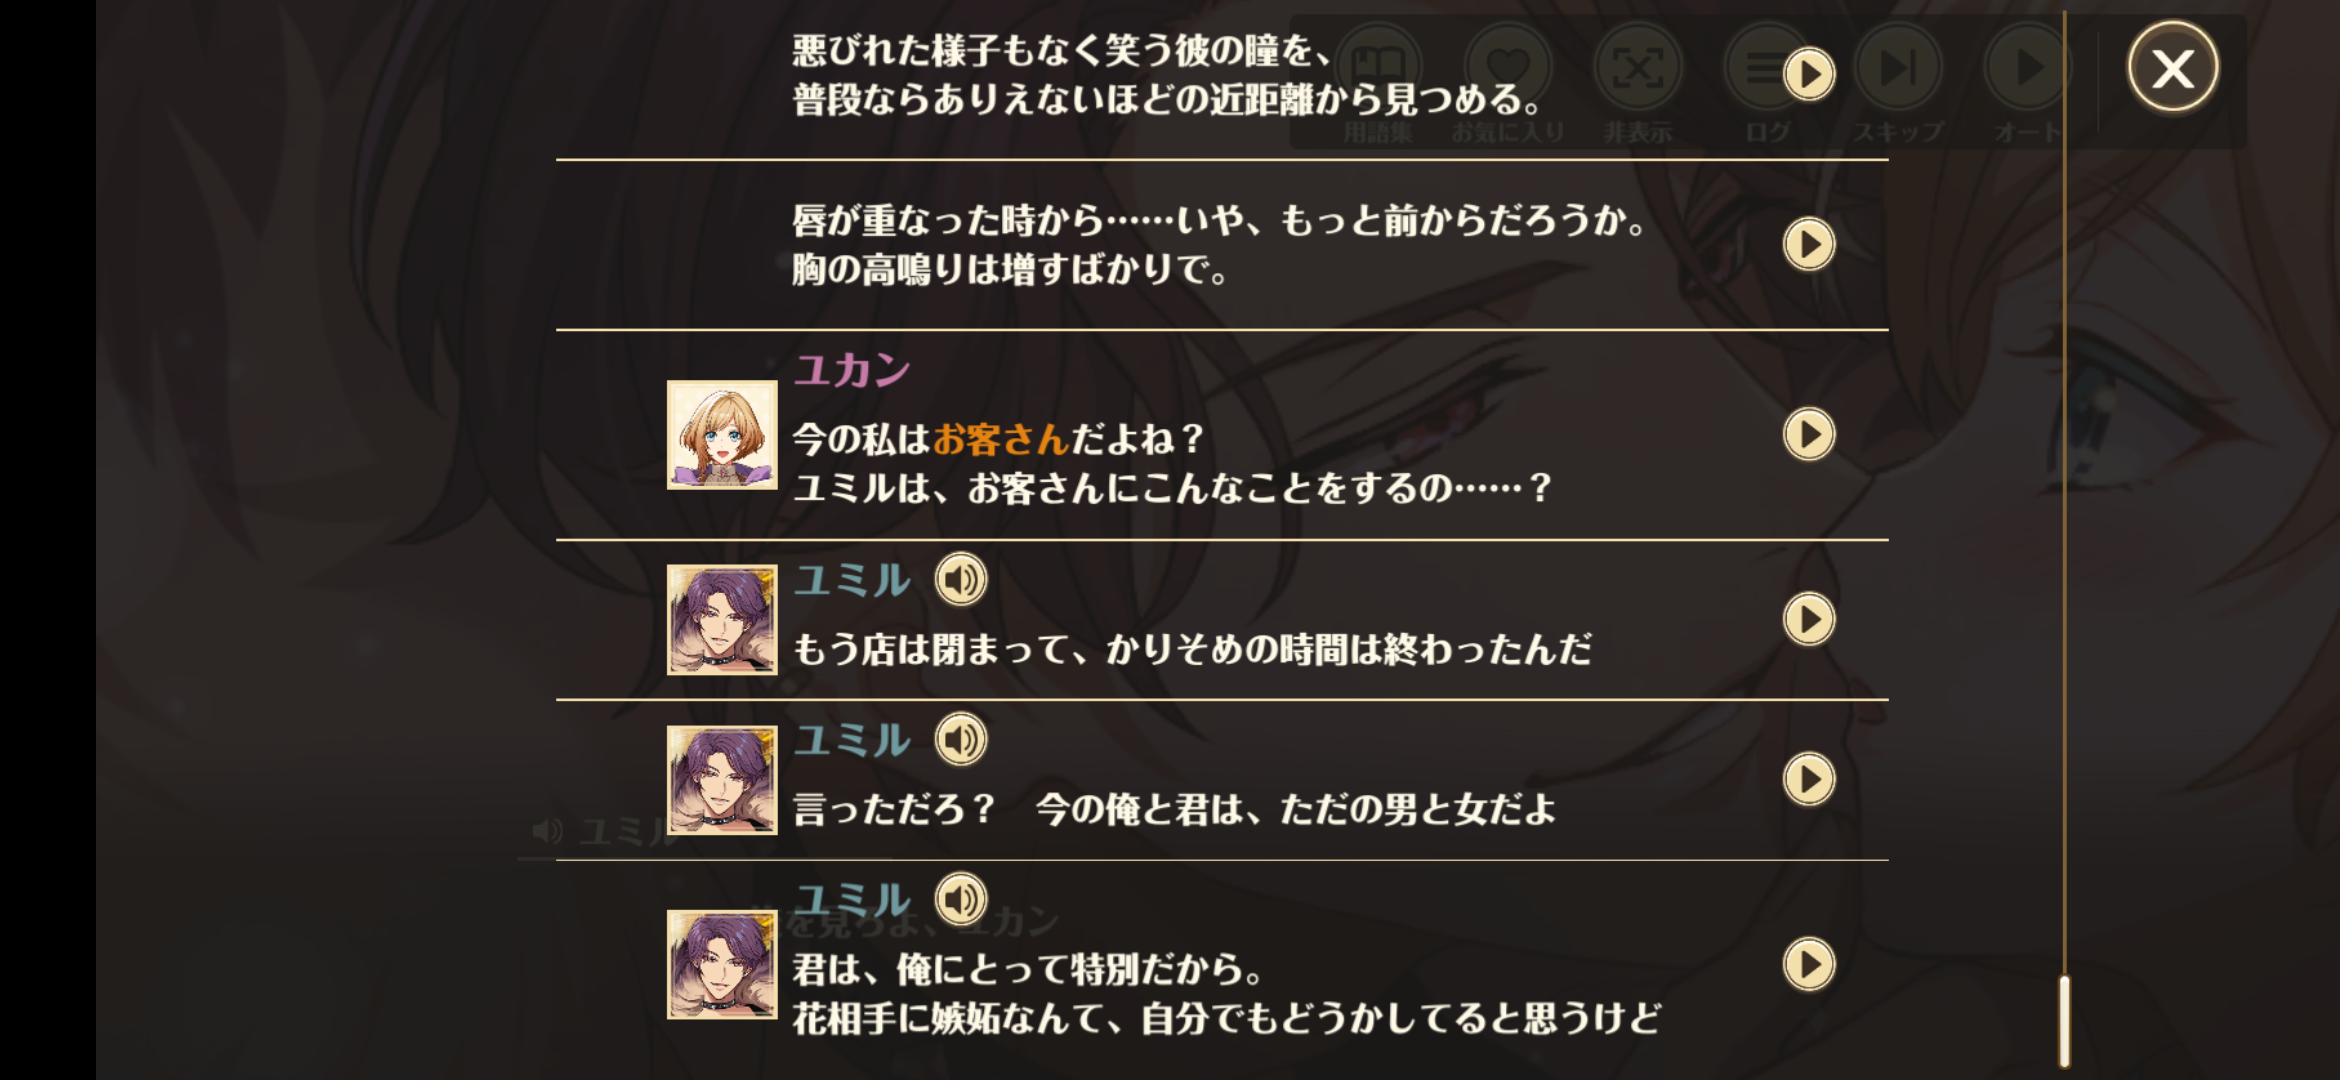Screen dimensions: 2340x1080
Task: Replay voice for 言っただろ line
Action: (x=961, y=740)
